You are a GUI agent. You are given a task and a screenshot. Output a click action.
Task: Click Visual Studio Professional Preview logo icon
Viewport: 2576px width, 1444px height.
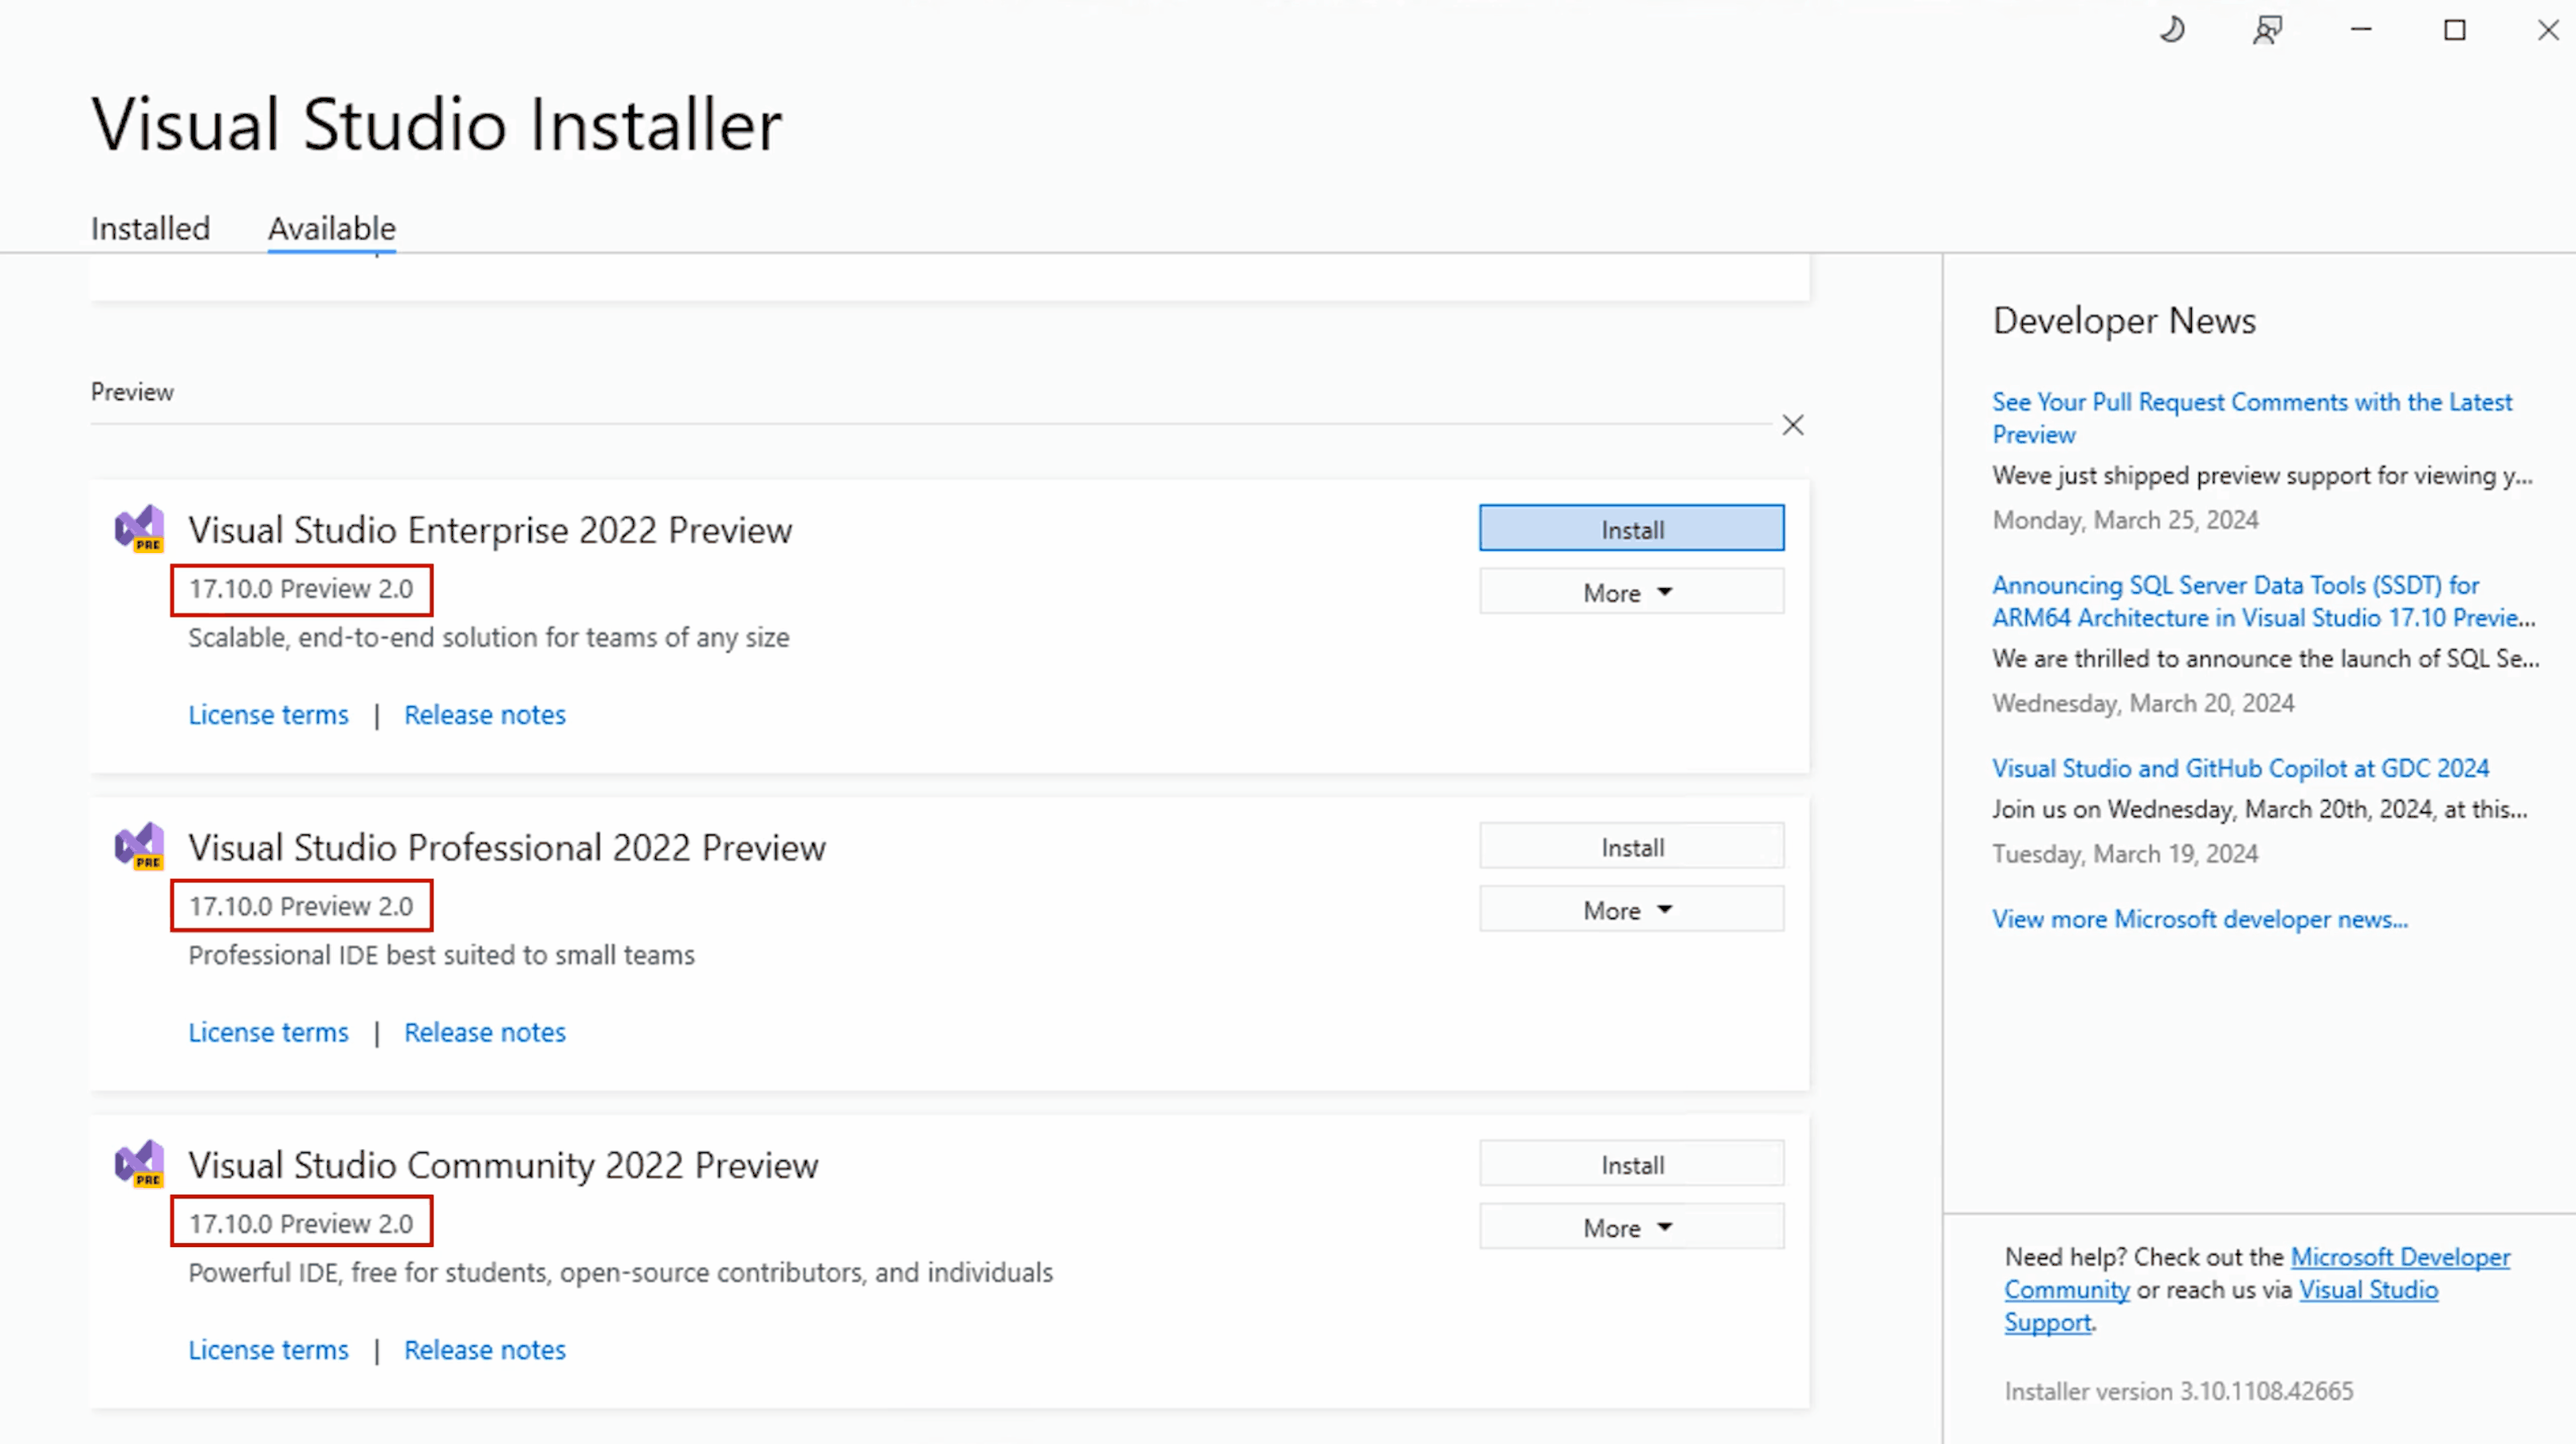[139, 846]
